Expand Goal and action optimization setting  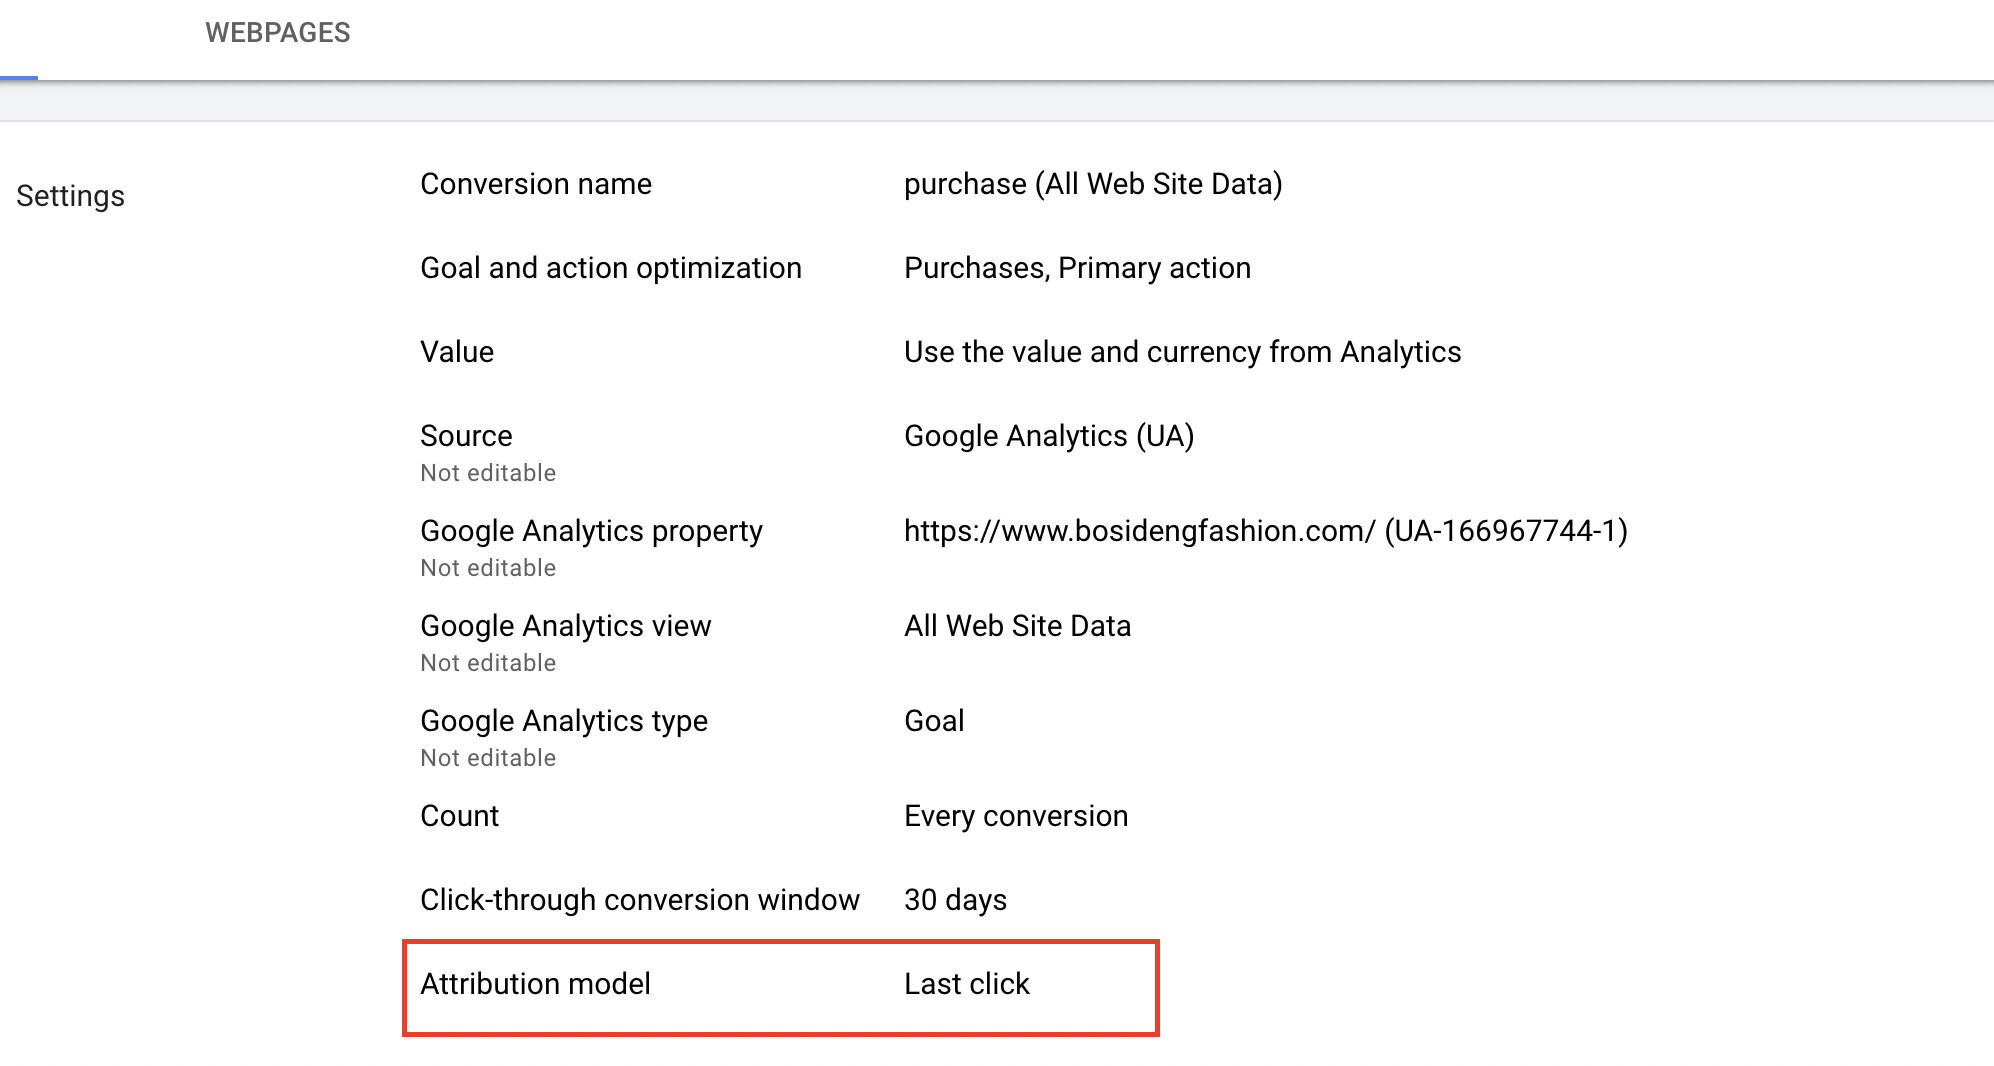[610, 268]
